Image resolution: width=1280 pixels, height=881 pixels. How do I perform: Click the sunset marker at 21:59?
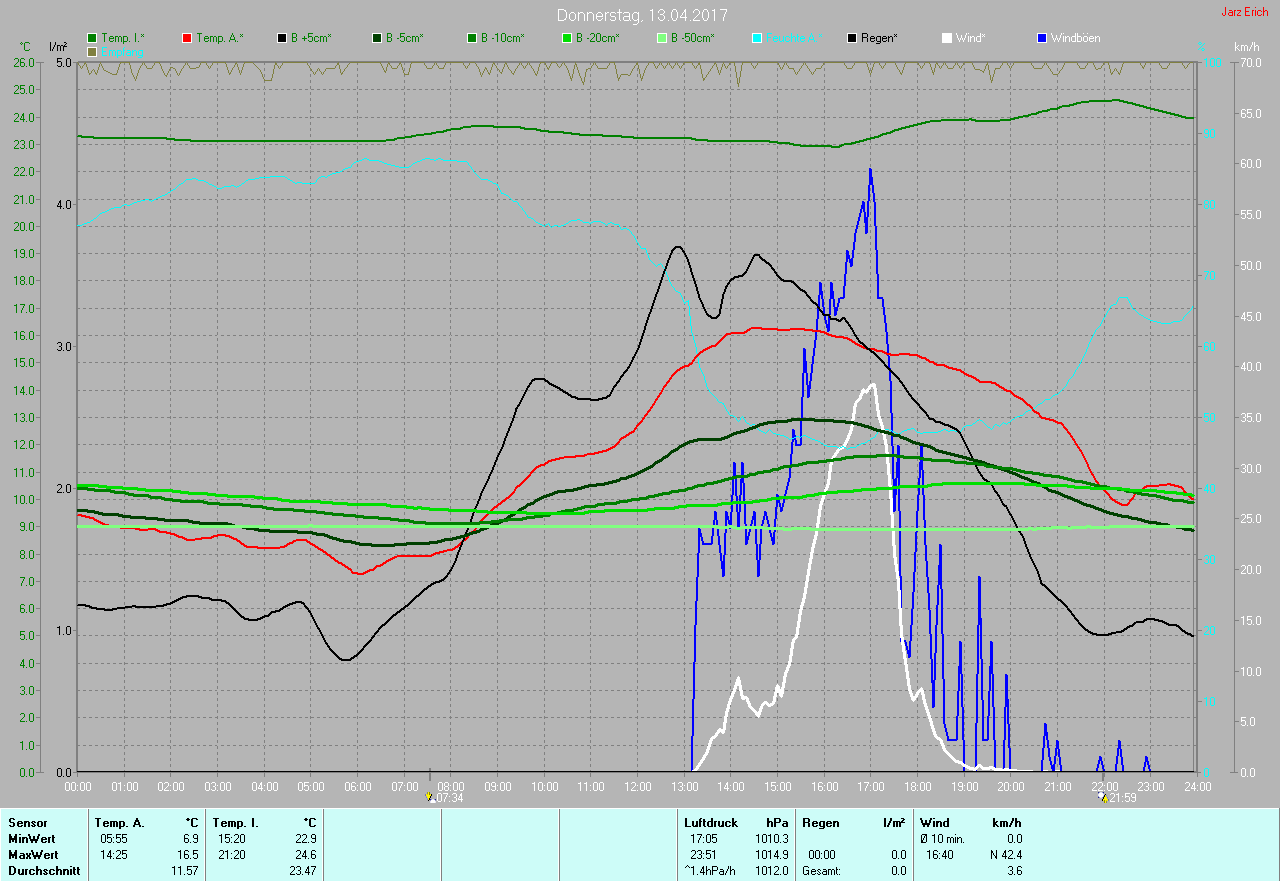click(1104, 797)
